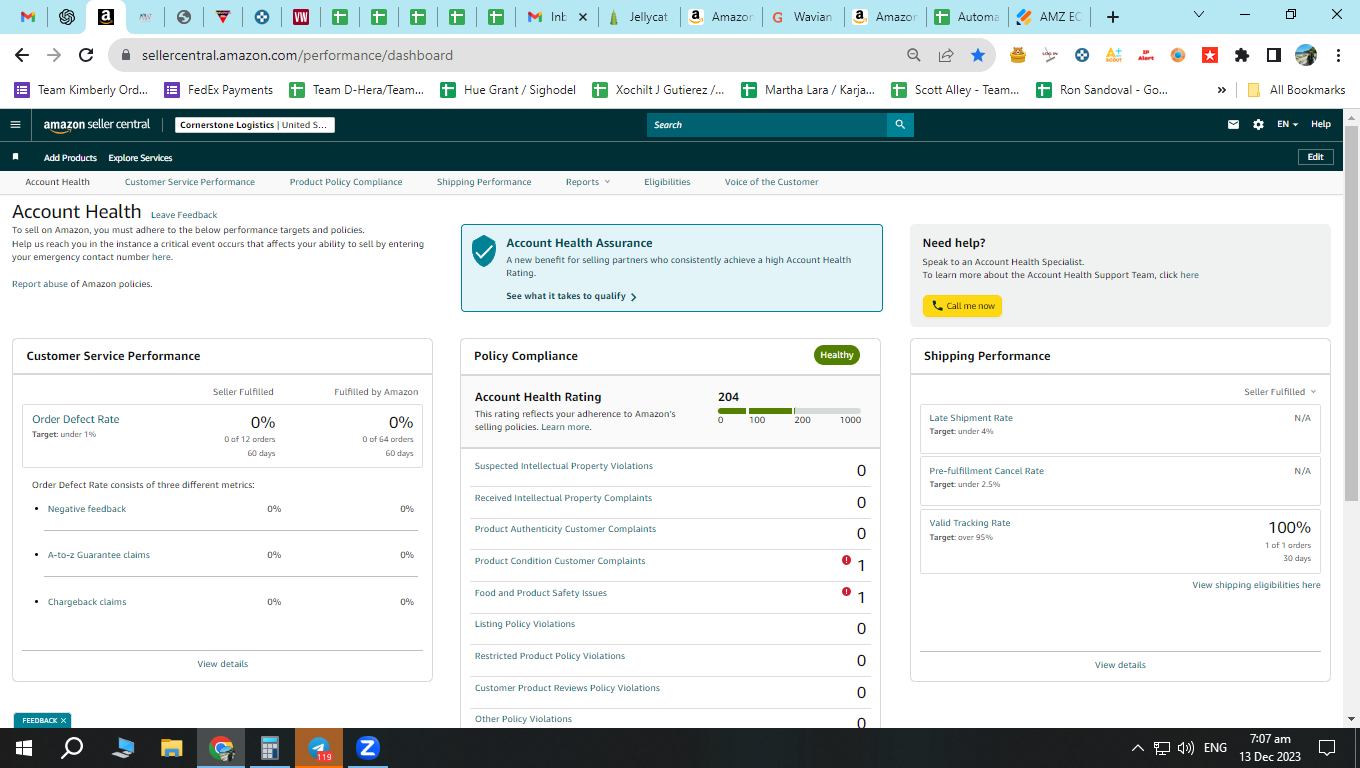This screenshot has height=768, width=1360.
Task: Open the FedEx Payments bookmark
Action: pos(219,90)
